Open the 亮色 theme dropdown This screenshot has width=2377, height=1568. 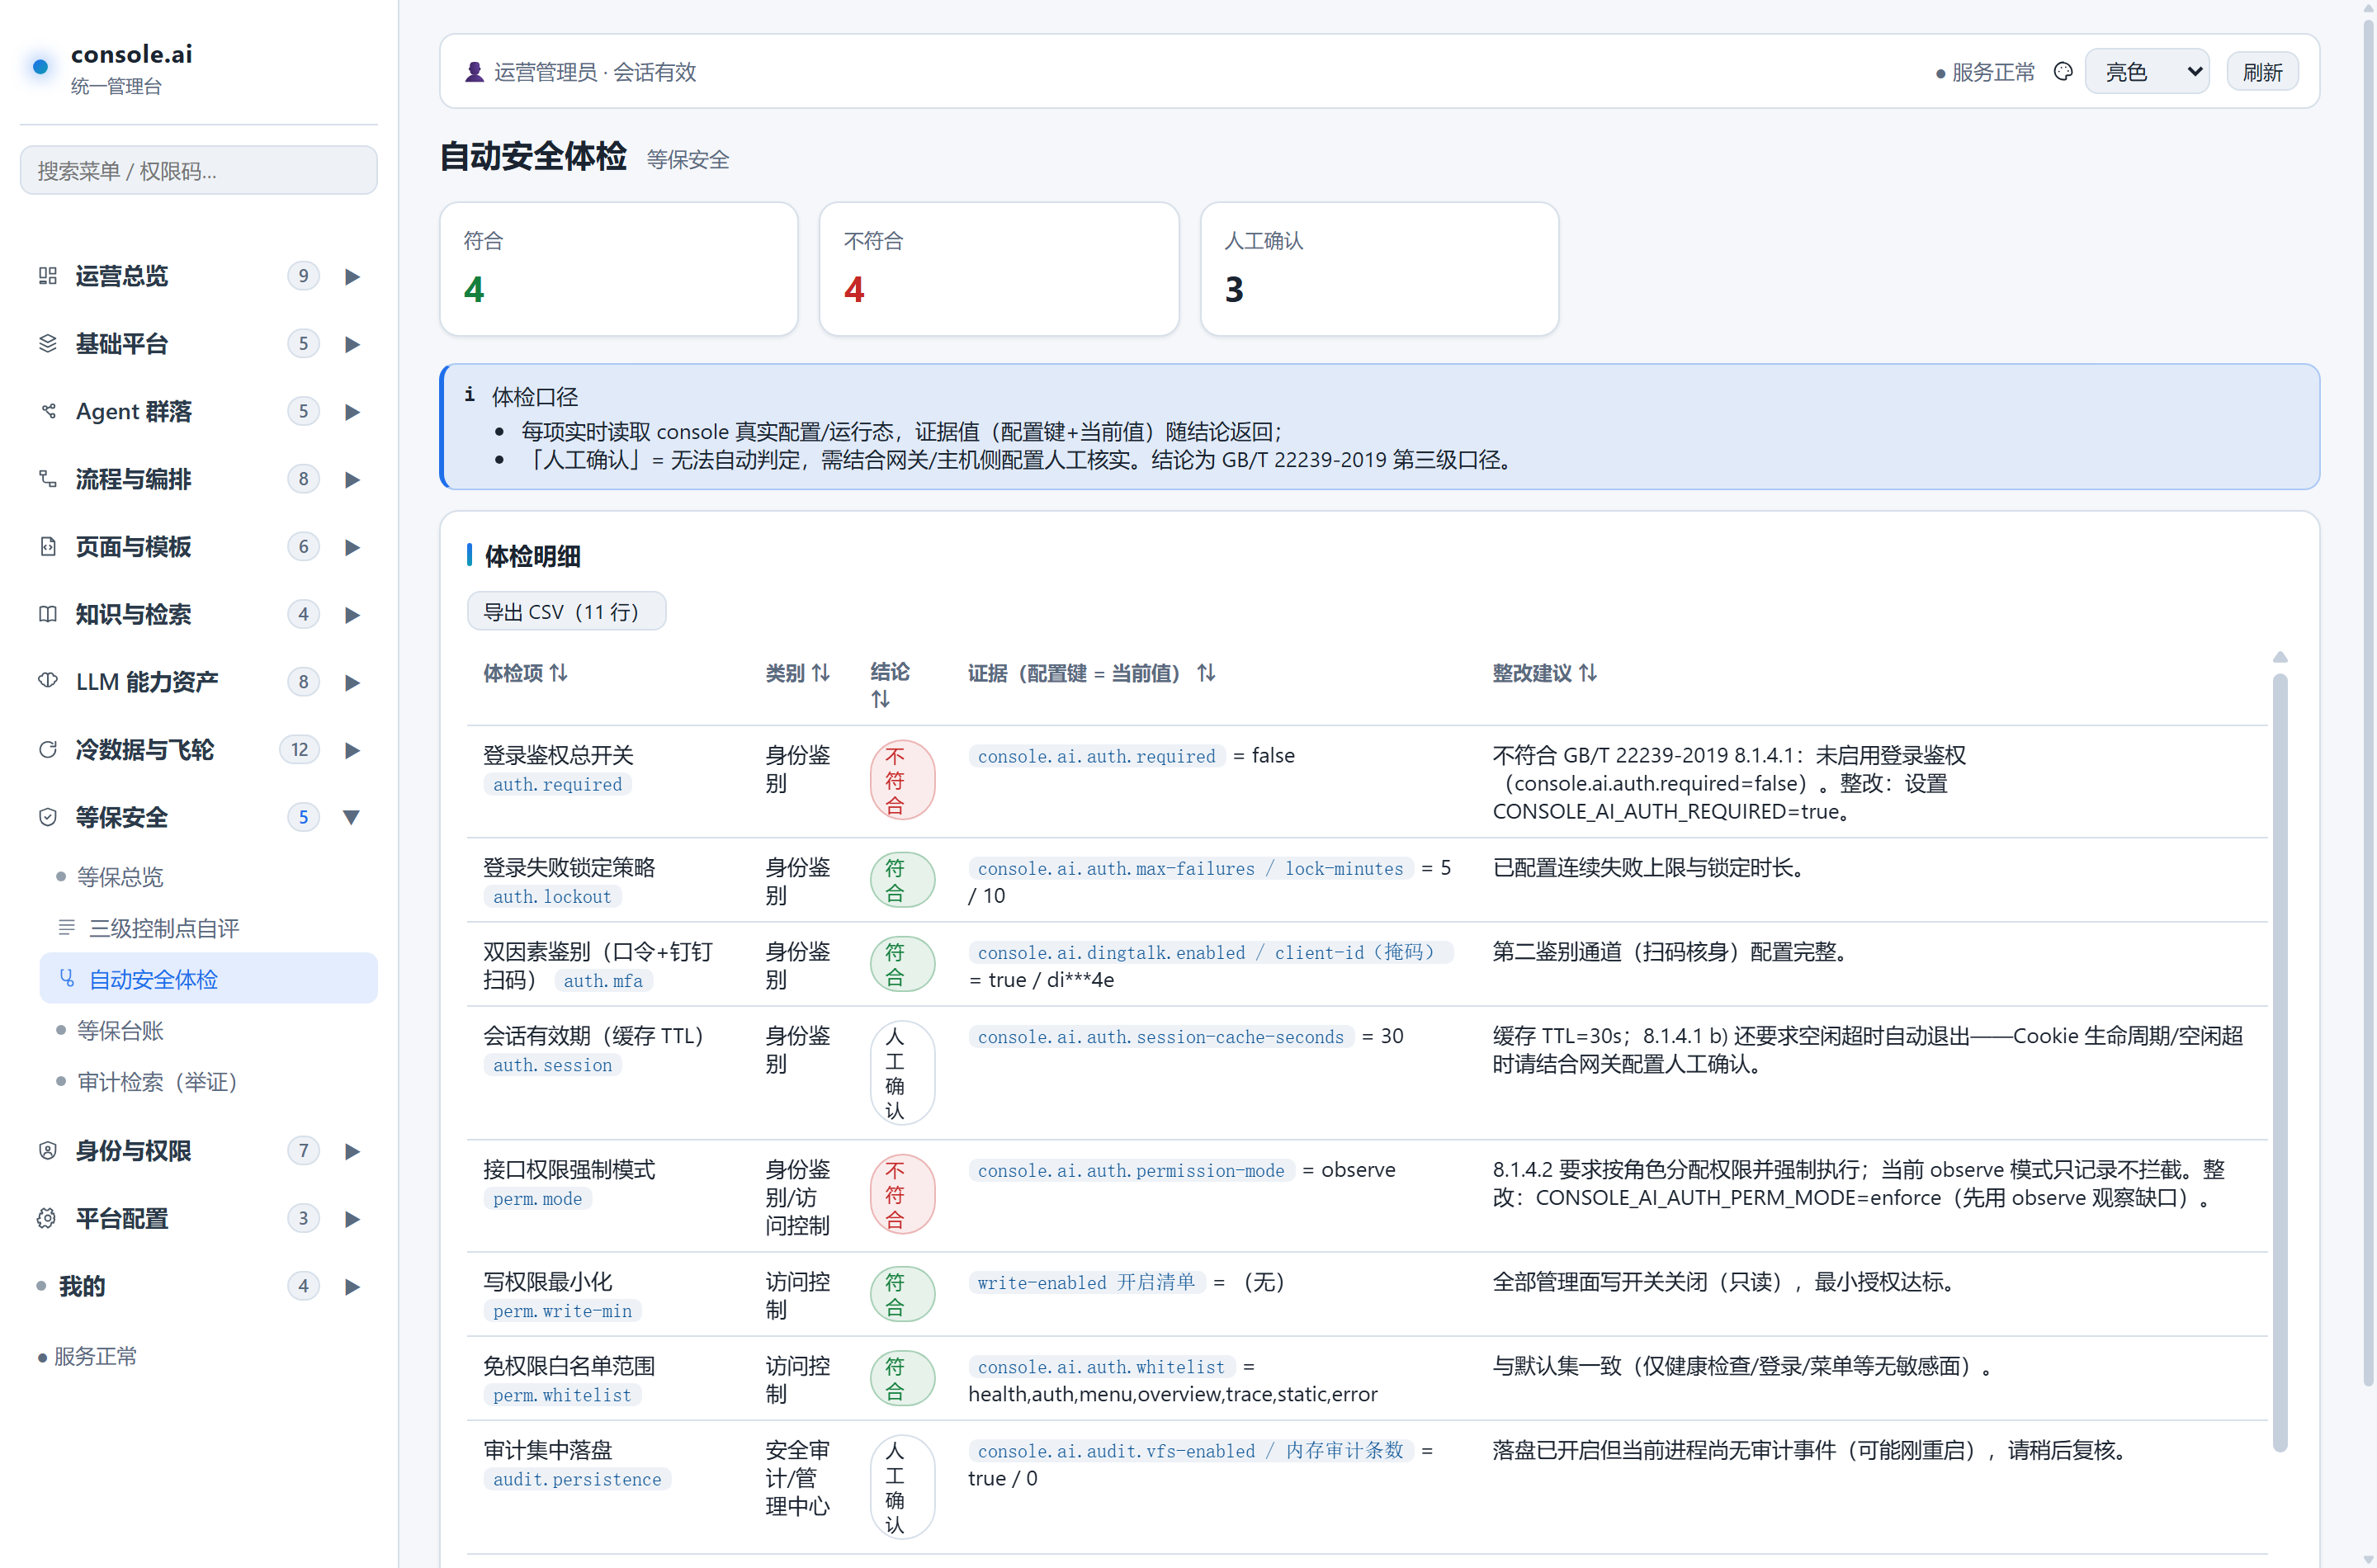tap(2147, 72)
